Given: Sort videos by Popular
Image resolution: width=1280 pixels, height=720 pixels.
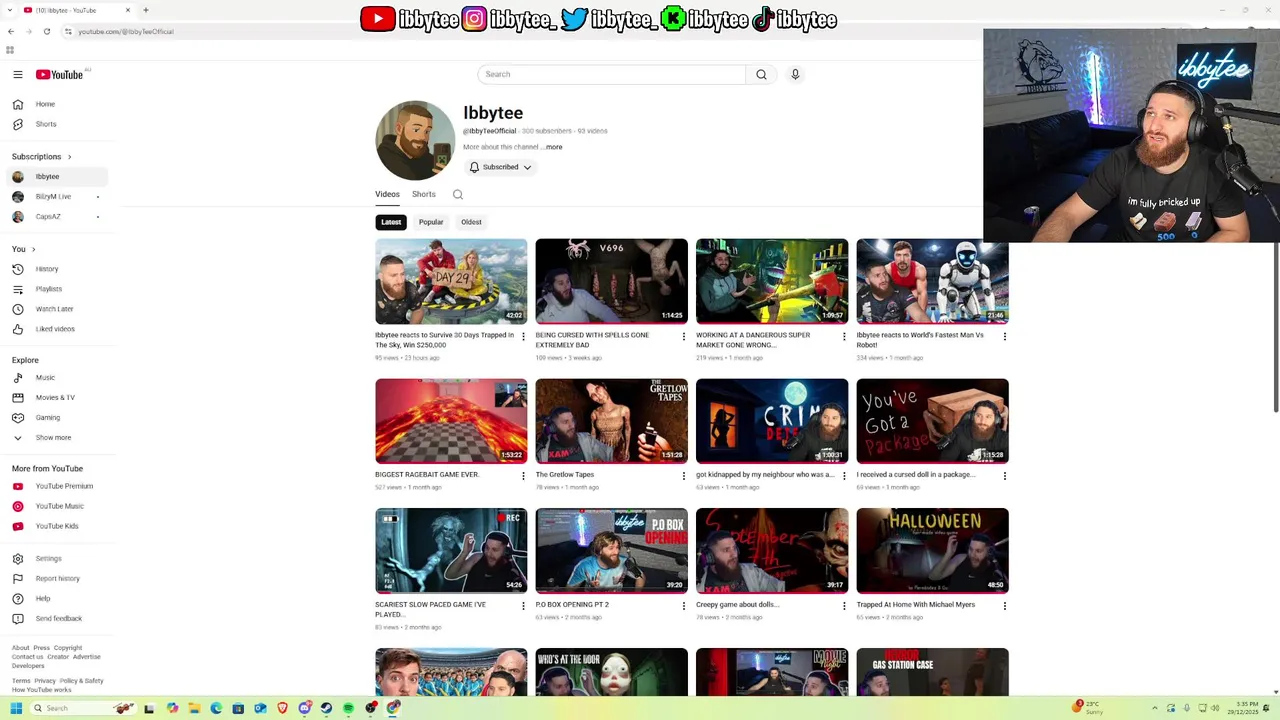Looking at the screenshot, I should coord(431,222).
